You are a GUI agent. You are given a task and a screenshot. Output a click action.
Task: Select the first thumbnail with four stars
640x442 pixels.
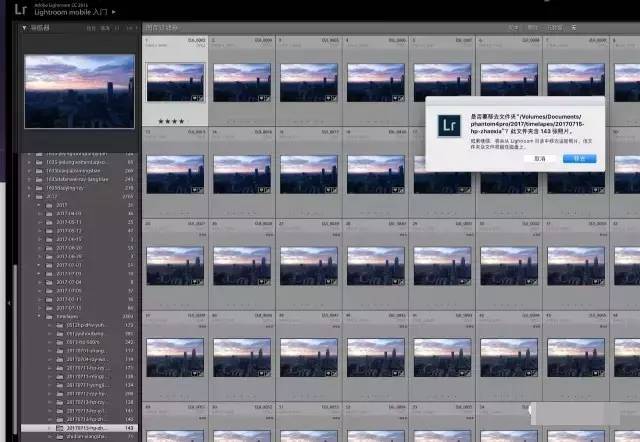[175, 83]
